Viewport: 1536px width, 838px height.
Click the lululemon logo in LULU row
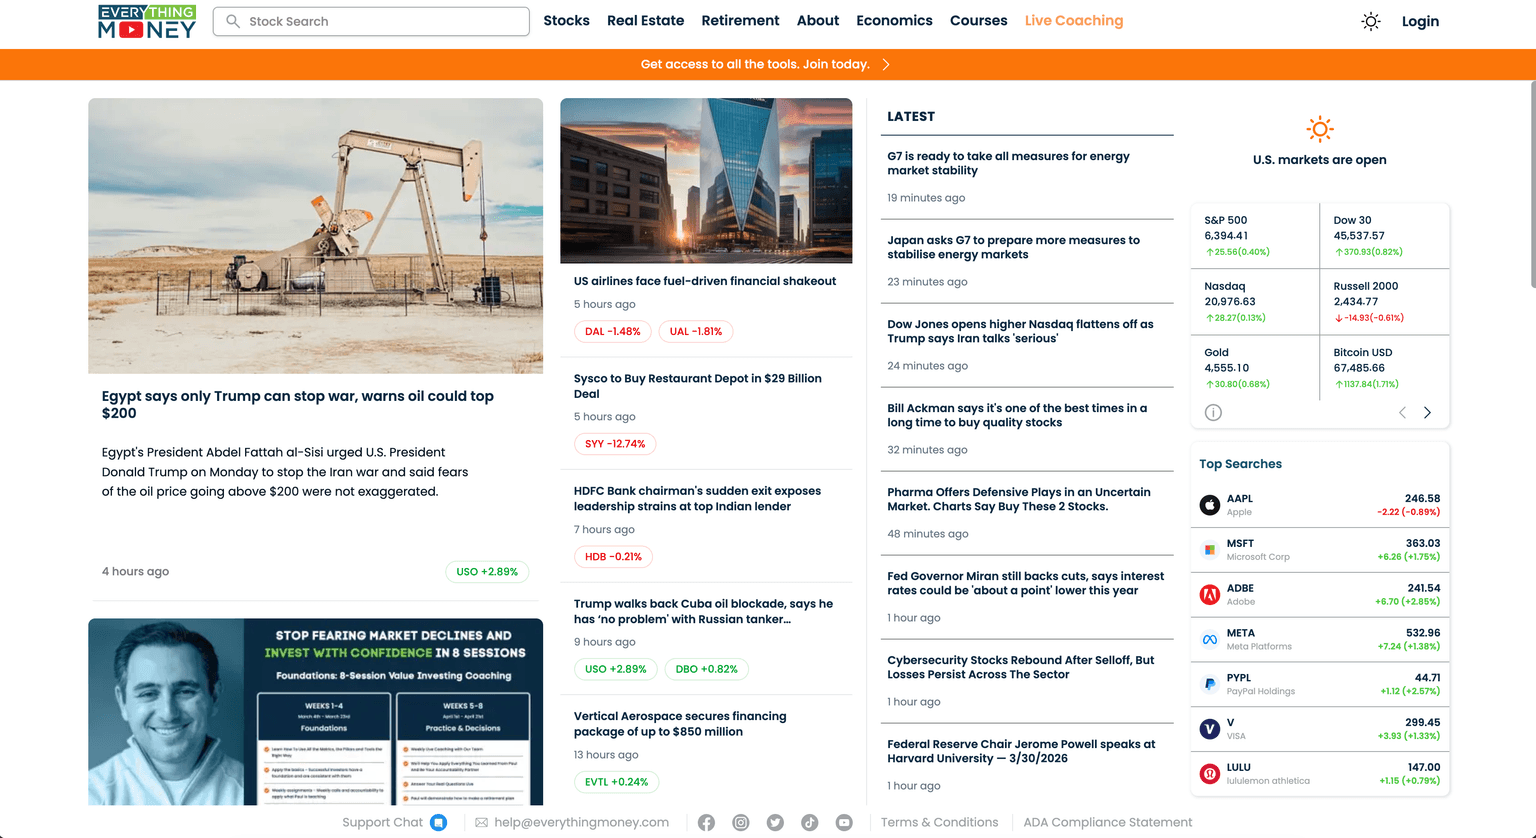point(1210,774)
